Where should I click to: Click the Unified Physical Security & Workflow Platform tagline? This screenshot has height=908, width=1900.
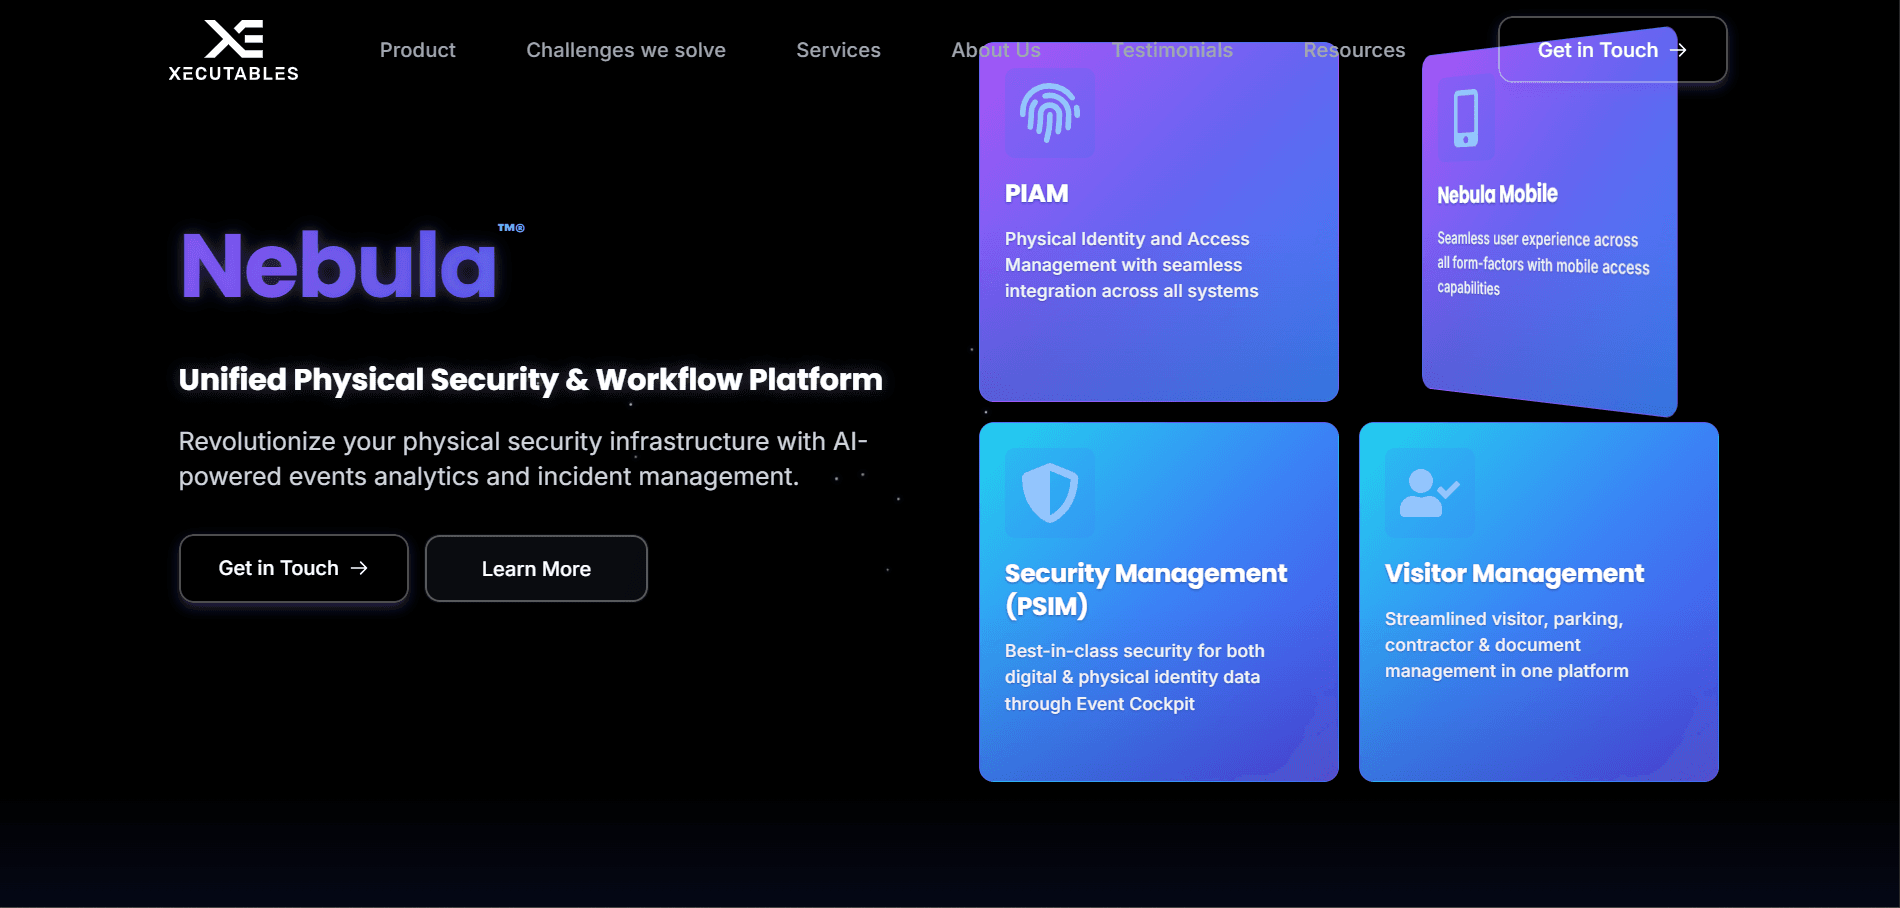point(530,380)
